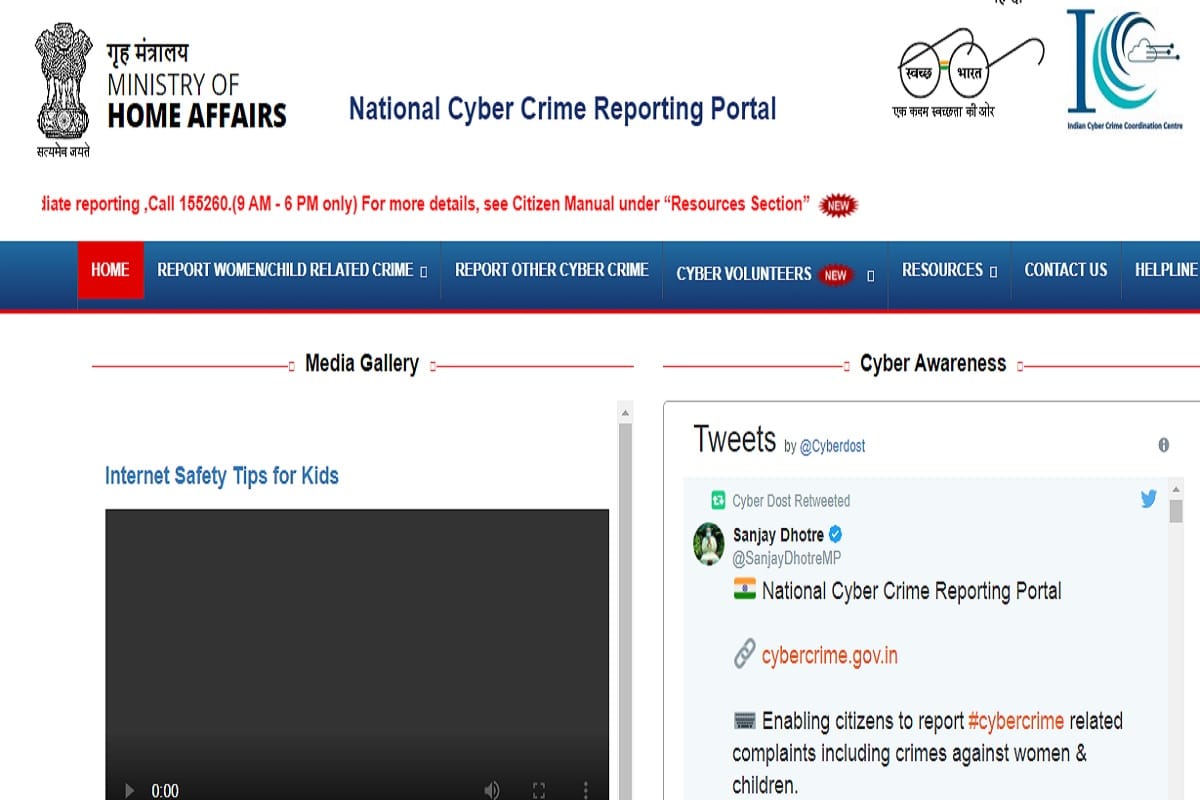Open the Helpline menu item

(x=1166, y=270)
